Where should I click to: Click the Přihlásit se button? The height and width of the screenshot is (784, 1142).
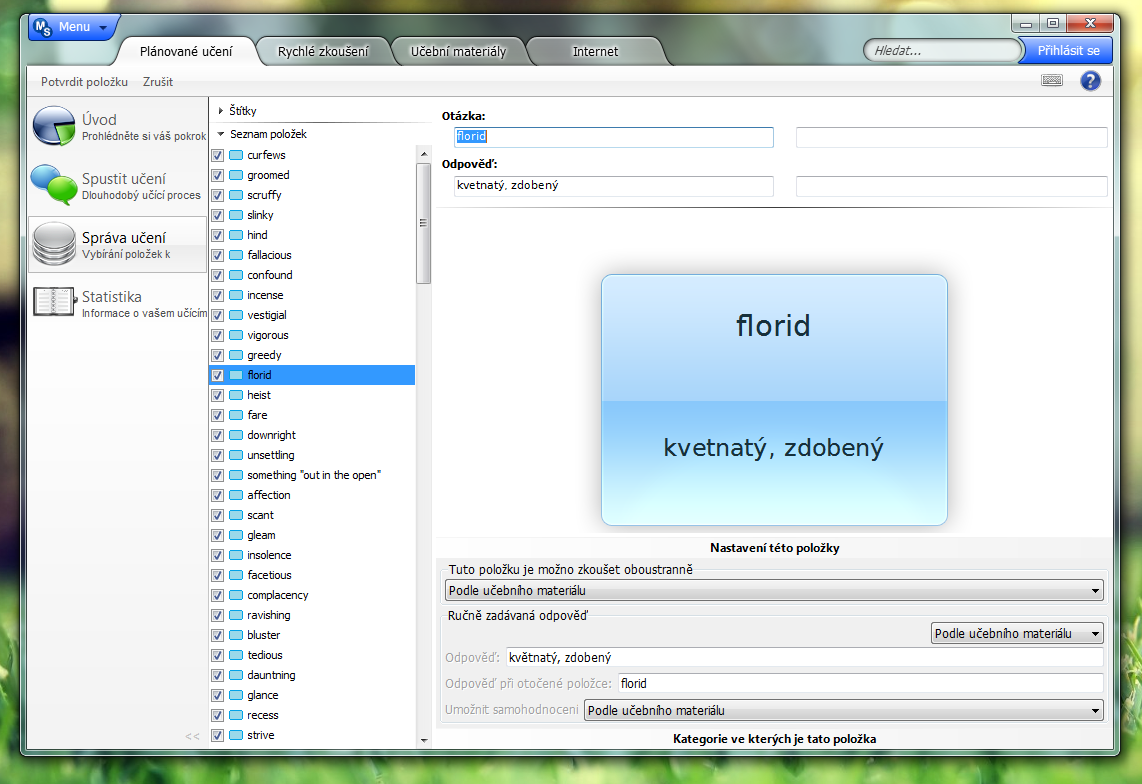click(x=1068, y=50)
